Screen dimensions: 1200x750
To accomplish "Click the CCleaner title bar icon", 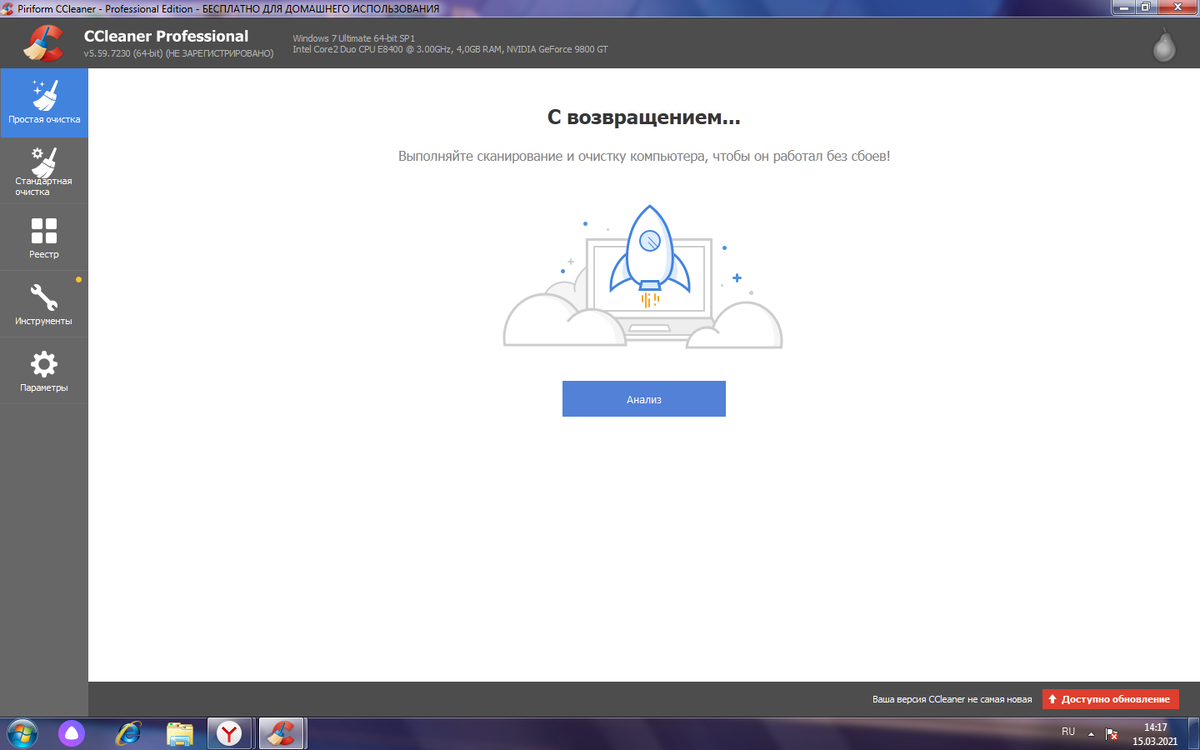I will 8,8.
